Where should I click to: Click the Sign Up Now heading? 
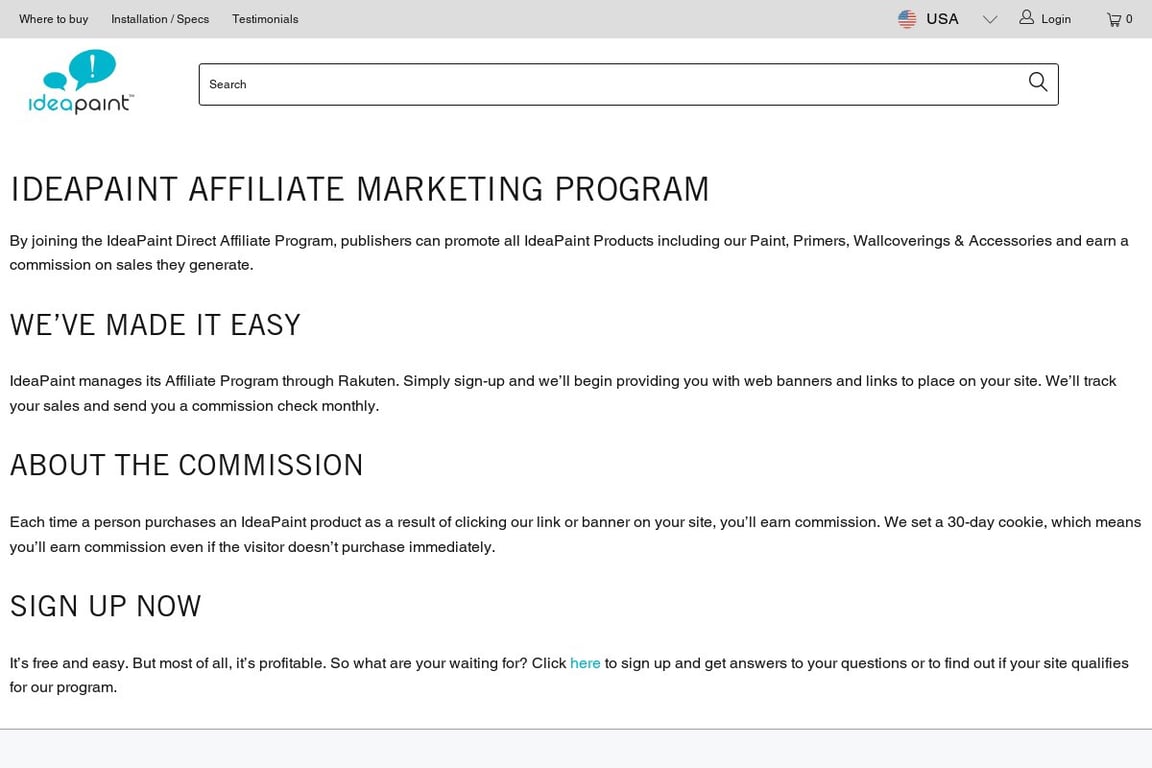(x=105, y=606)
